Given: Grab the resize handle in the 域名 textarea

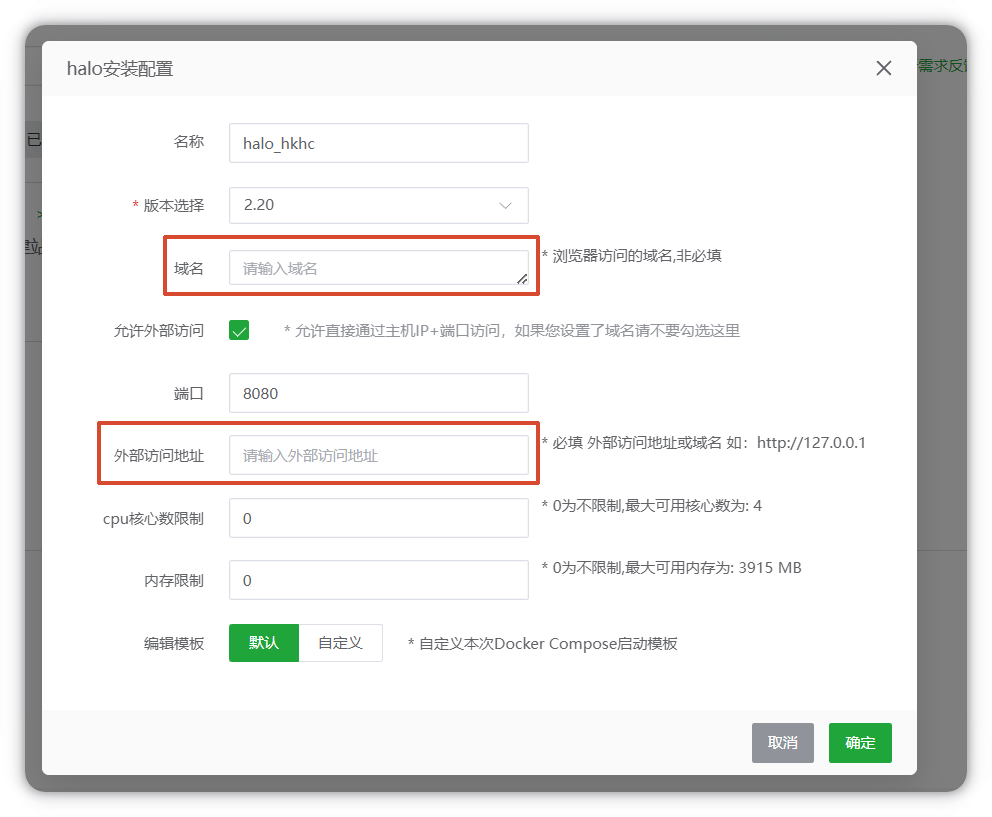Looking at the screenshot, I should coord(523,279).
